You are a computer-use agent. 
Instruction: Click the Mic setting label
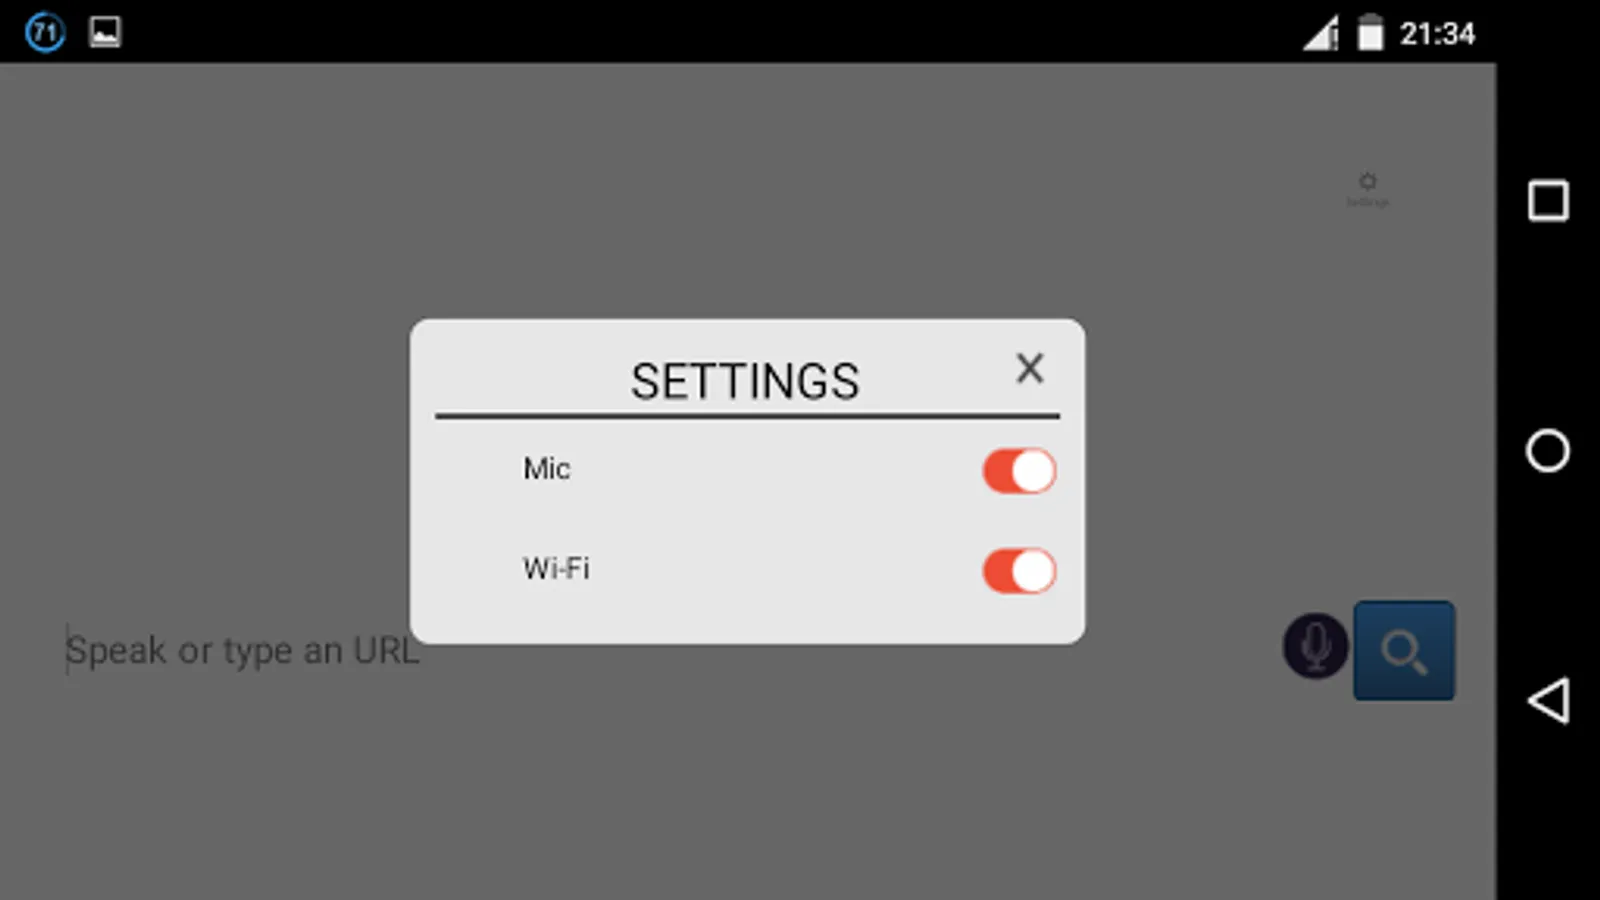coord(546,469)
